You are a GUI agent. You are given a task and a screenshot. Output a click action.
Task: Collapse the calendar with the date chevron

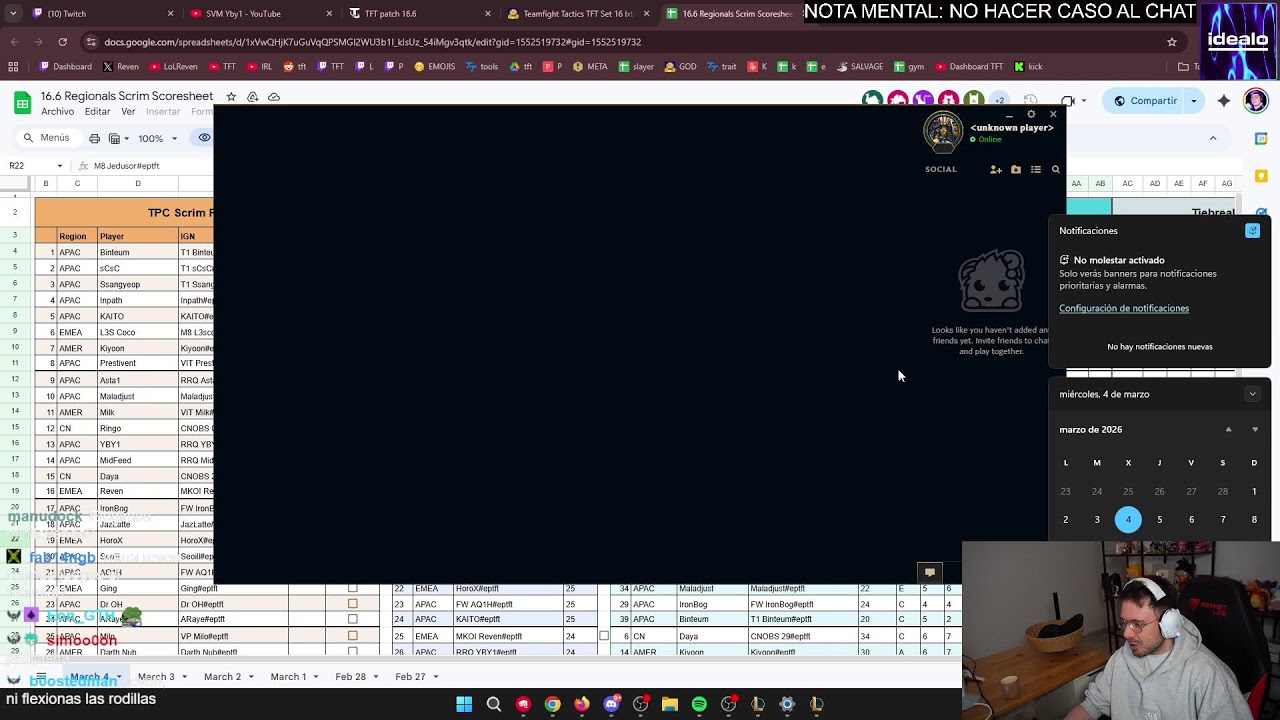pos(1252,394)
